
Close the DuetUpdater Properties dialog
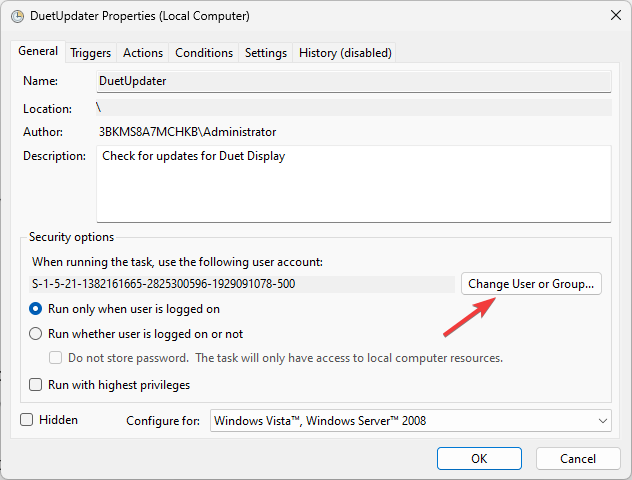[x=612, y=16]
